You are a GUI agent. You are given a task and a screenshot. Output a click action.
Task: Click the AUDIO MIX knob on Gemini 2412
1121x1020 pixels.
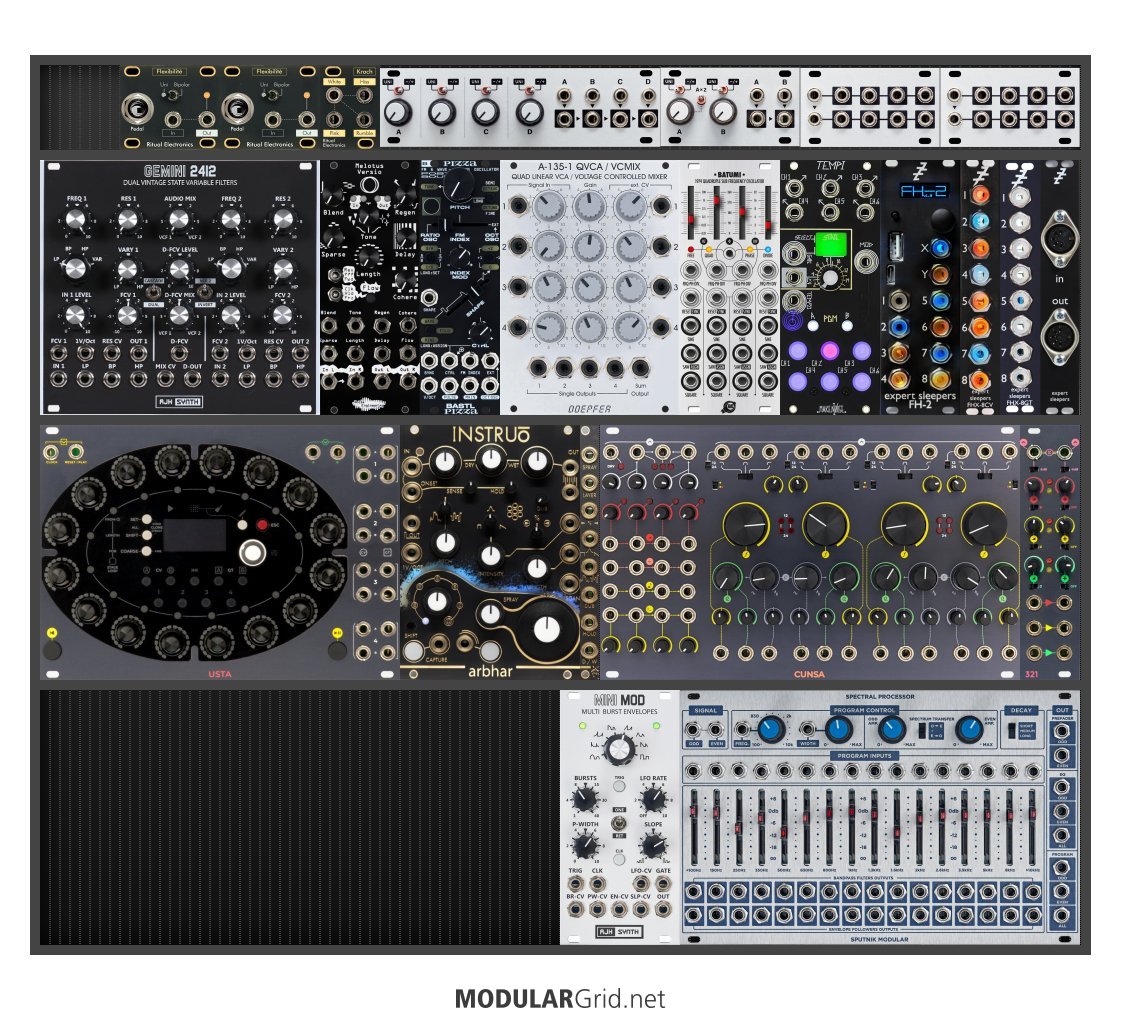179,221
